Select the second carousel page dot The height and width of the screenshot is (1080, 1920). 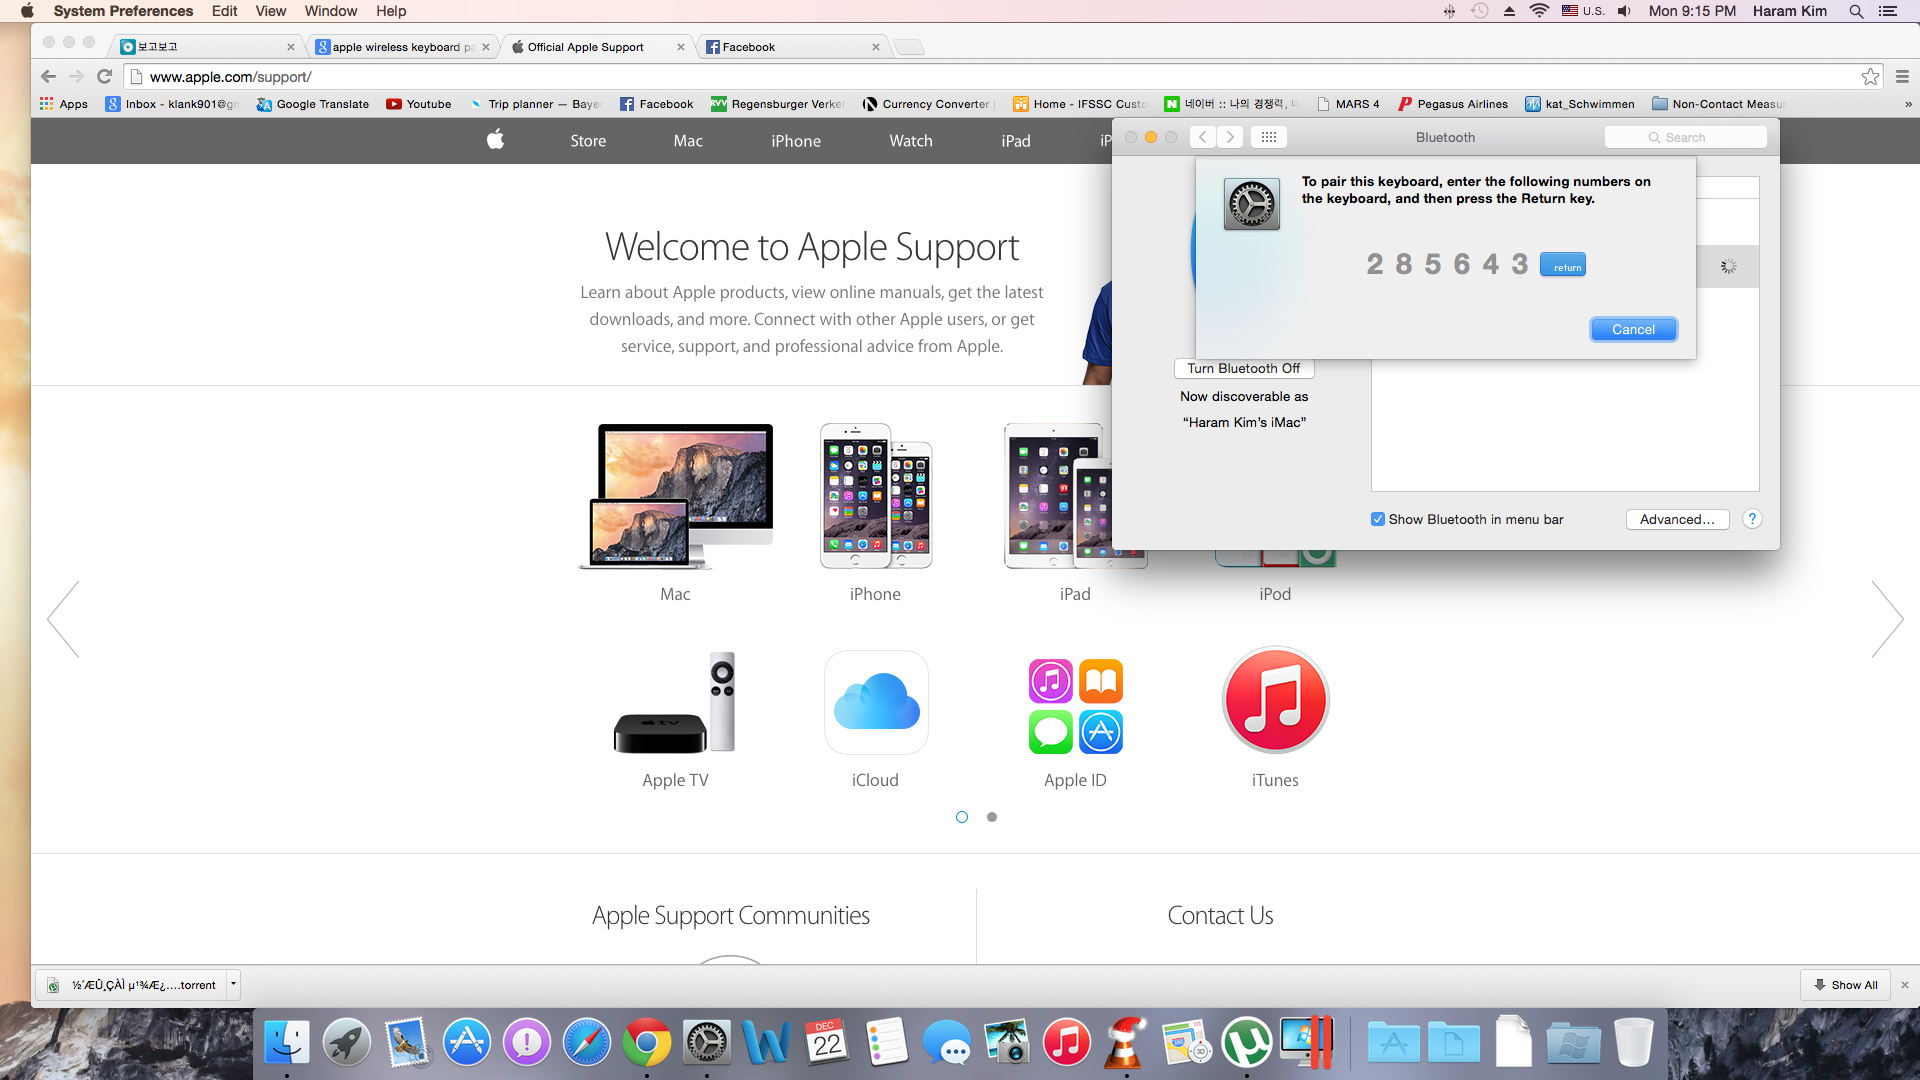pyautogui.click(x=992, y=817)
